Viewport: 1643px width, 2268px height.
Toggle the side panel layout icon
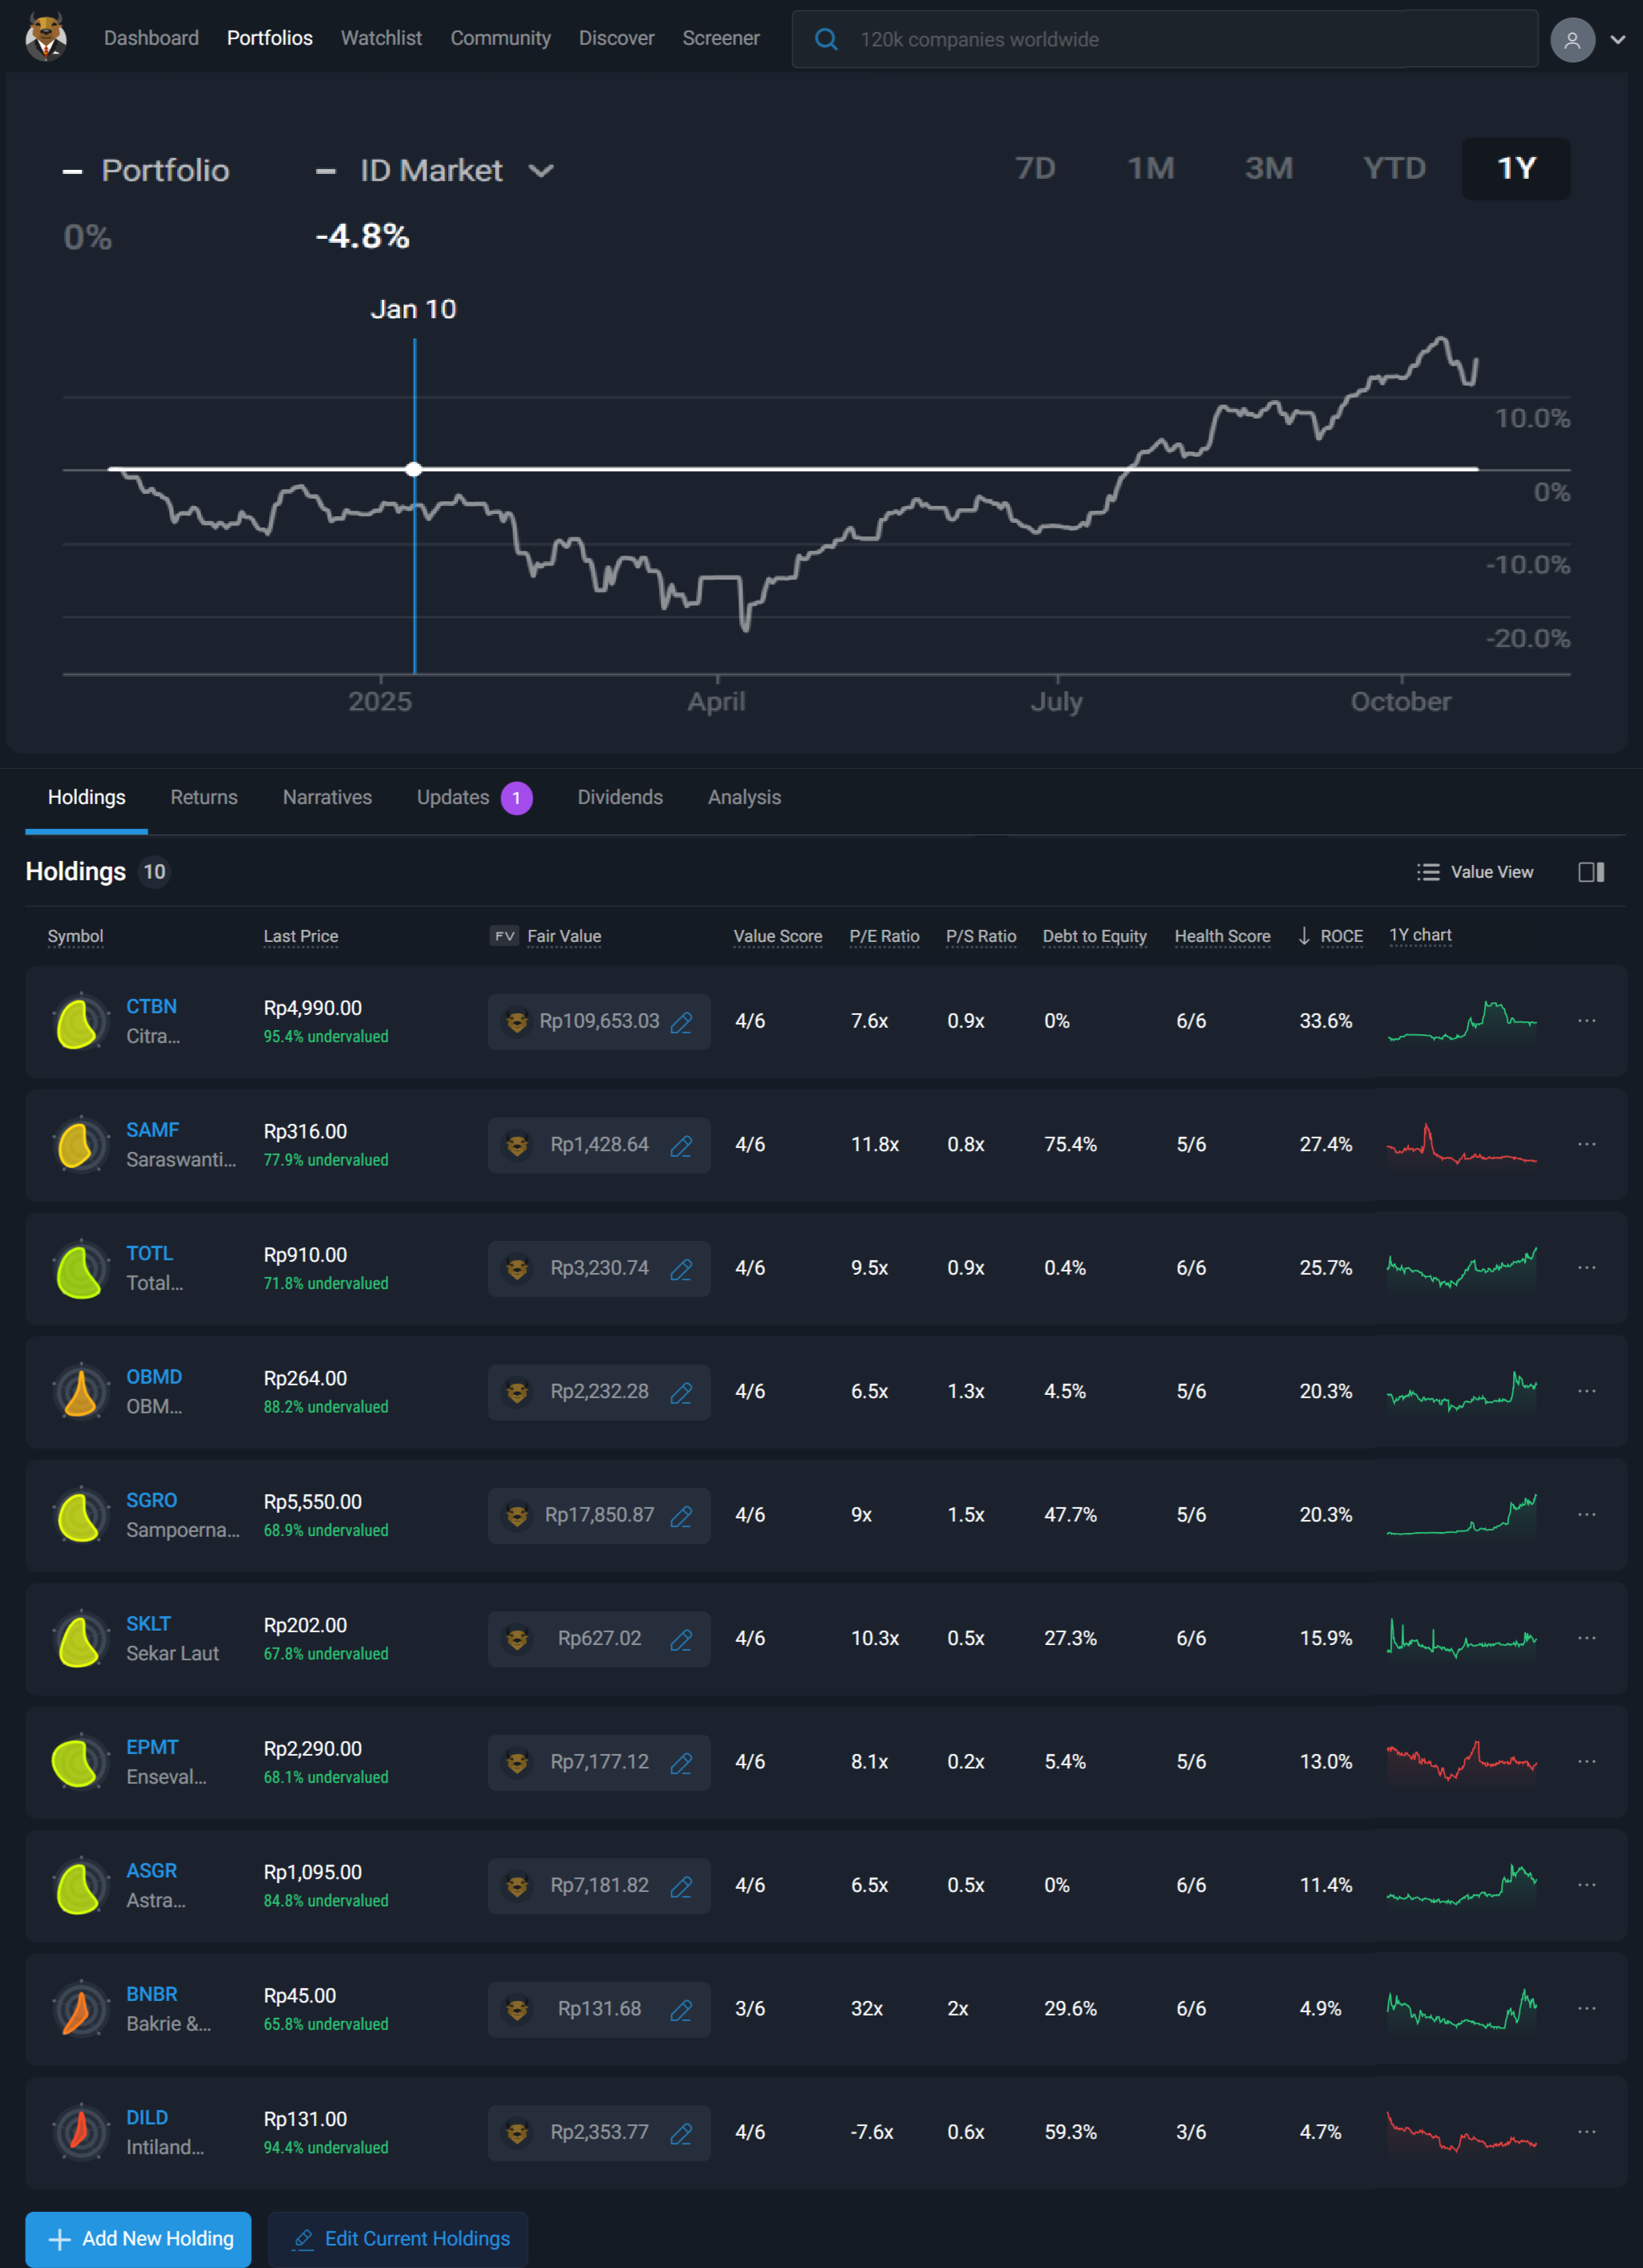click(1590, 872)
